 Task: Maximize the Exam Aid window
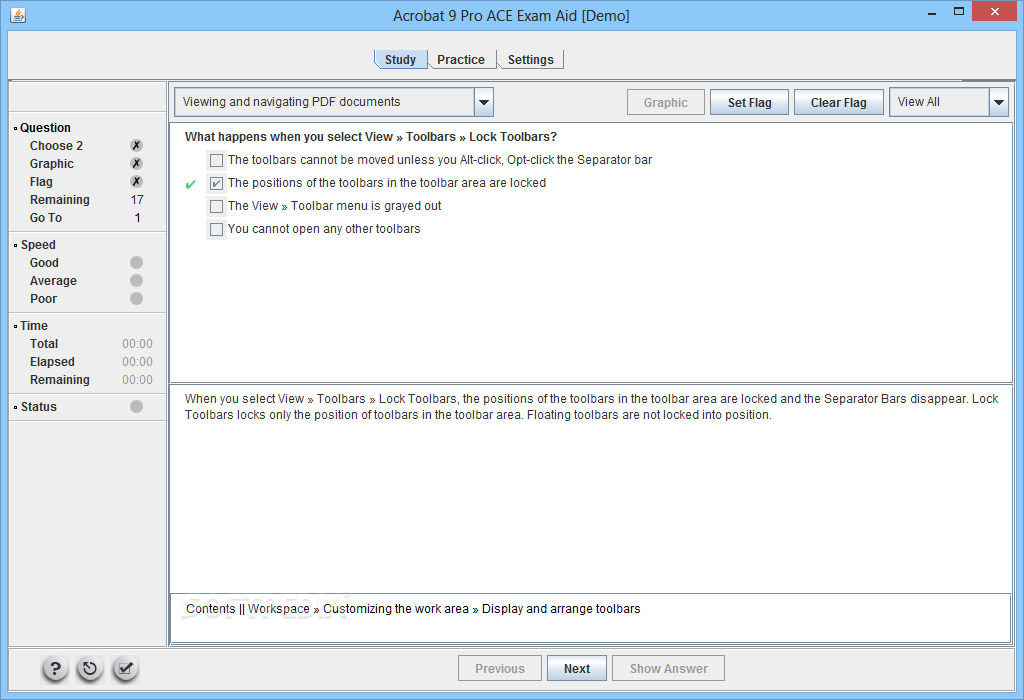click(959, 11)
